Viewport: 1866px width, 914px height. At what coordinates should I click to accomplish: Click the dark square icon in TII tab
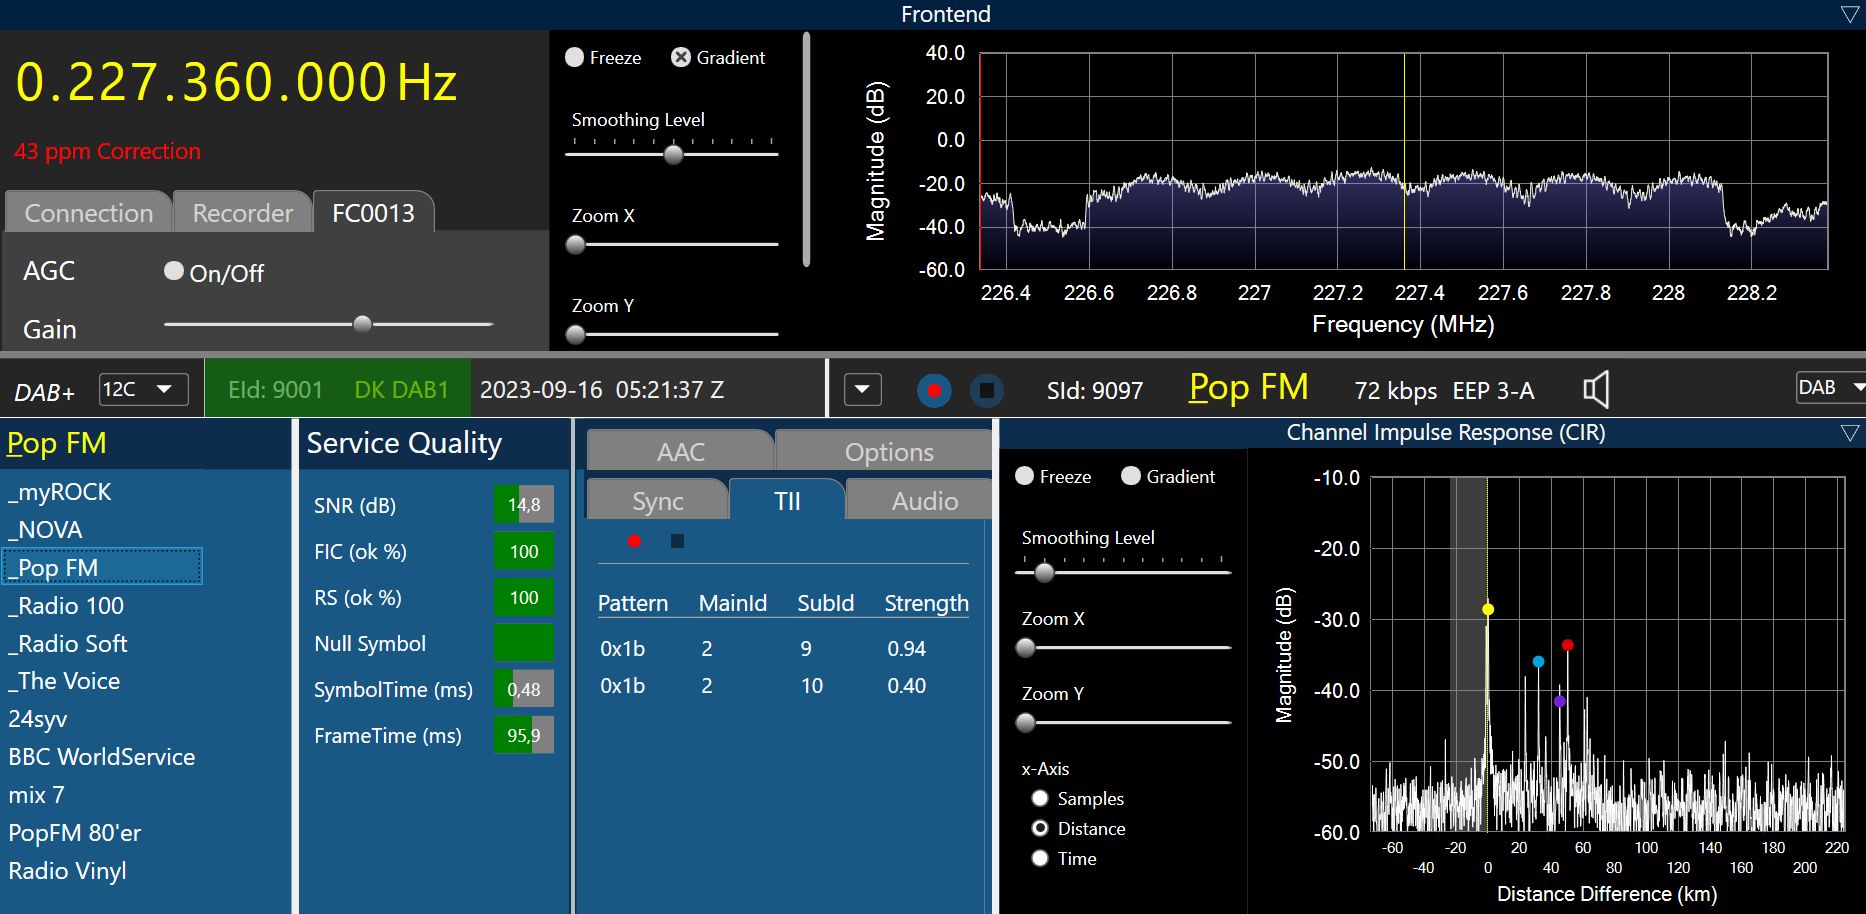point(677,541)
